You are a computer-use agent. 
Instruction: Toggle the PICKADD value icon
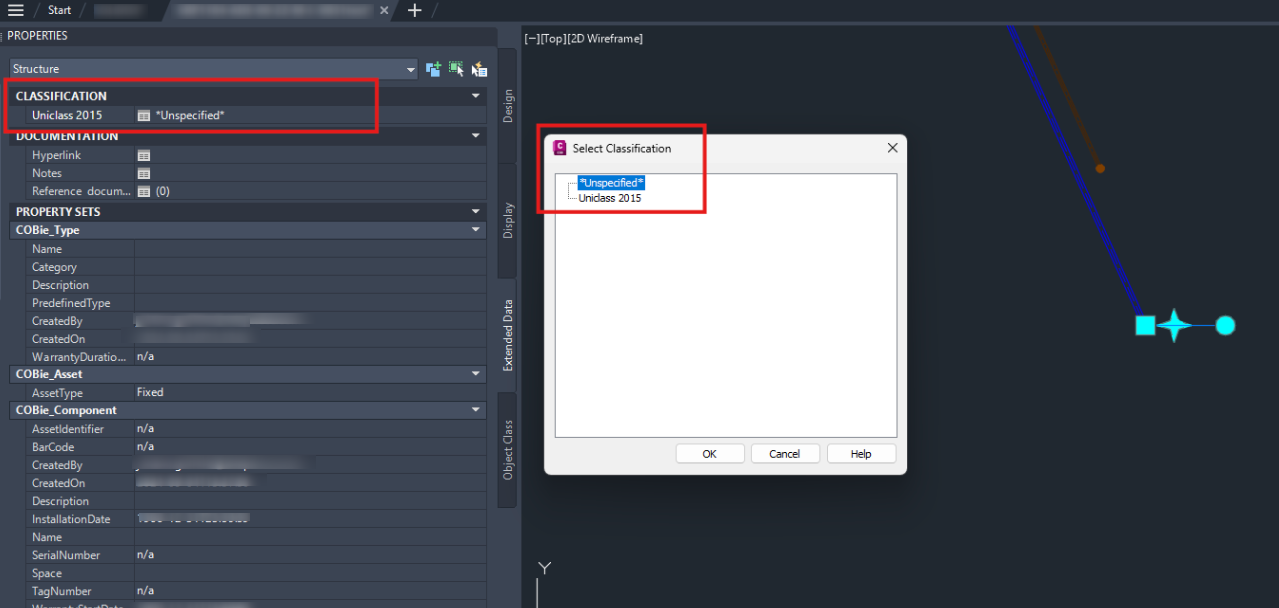pos(434,68)
